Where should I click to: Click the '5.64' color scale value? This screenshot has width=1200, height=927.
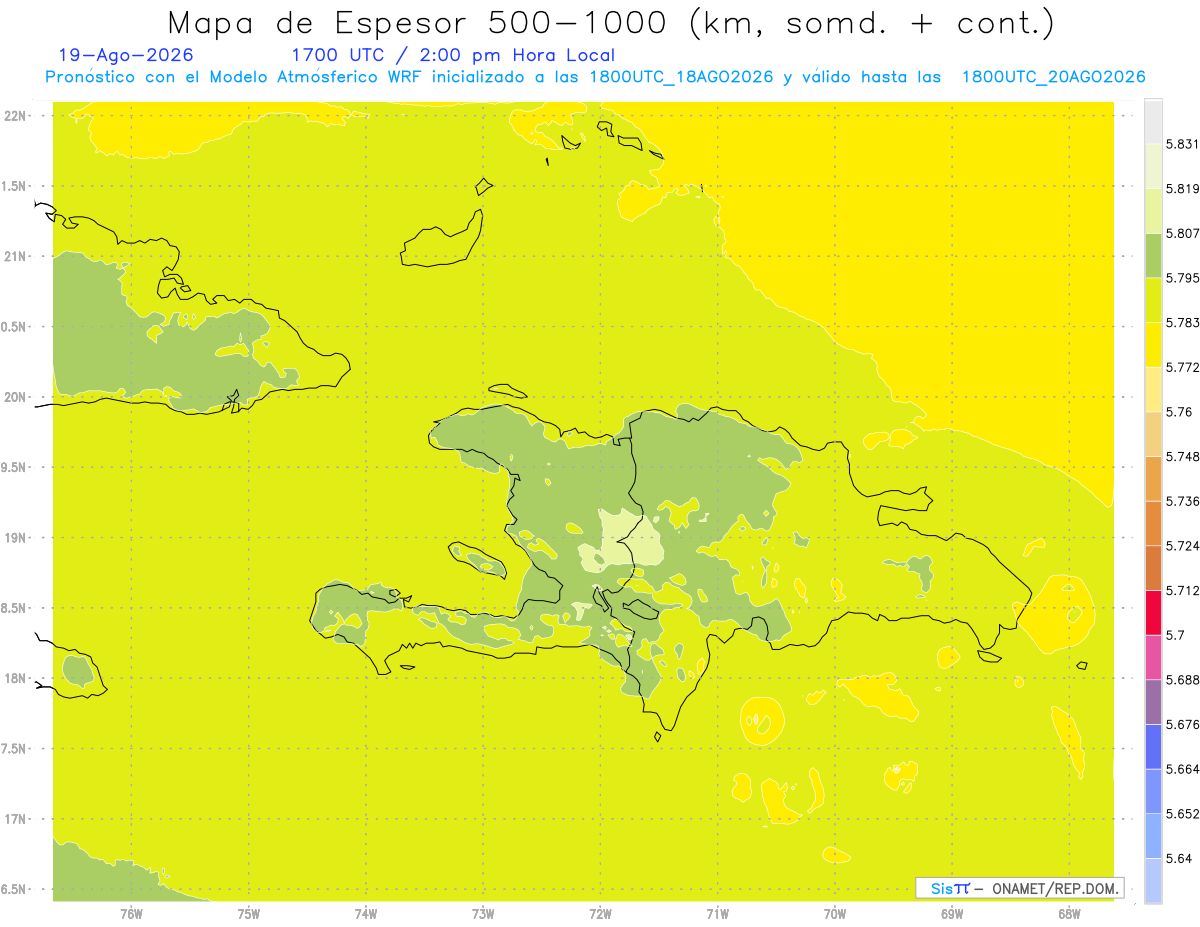click(1179, 858)
